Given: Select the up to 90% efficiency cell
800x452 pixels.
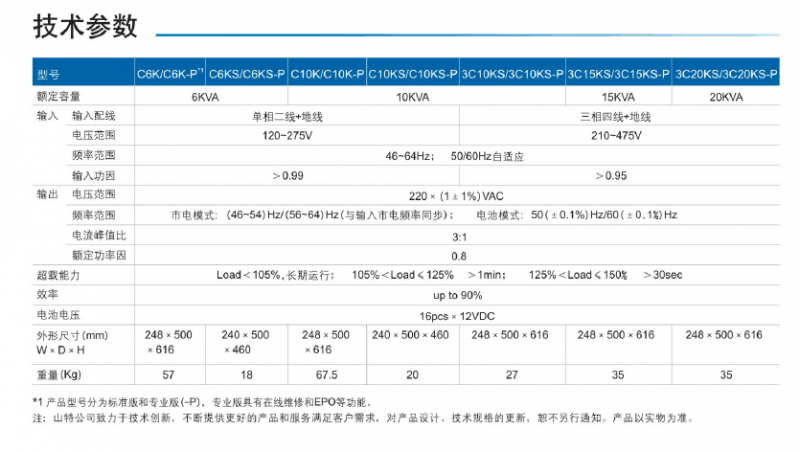Looking at the screenshot, I should pos(457,294).
